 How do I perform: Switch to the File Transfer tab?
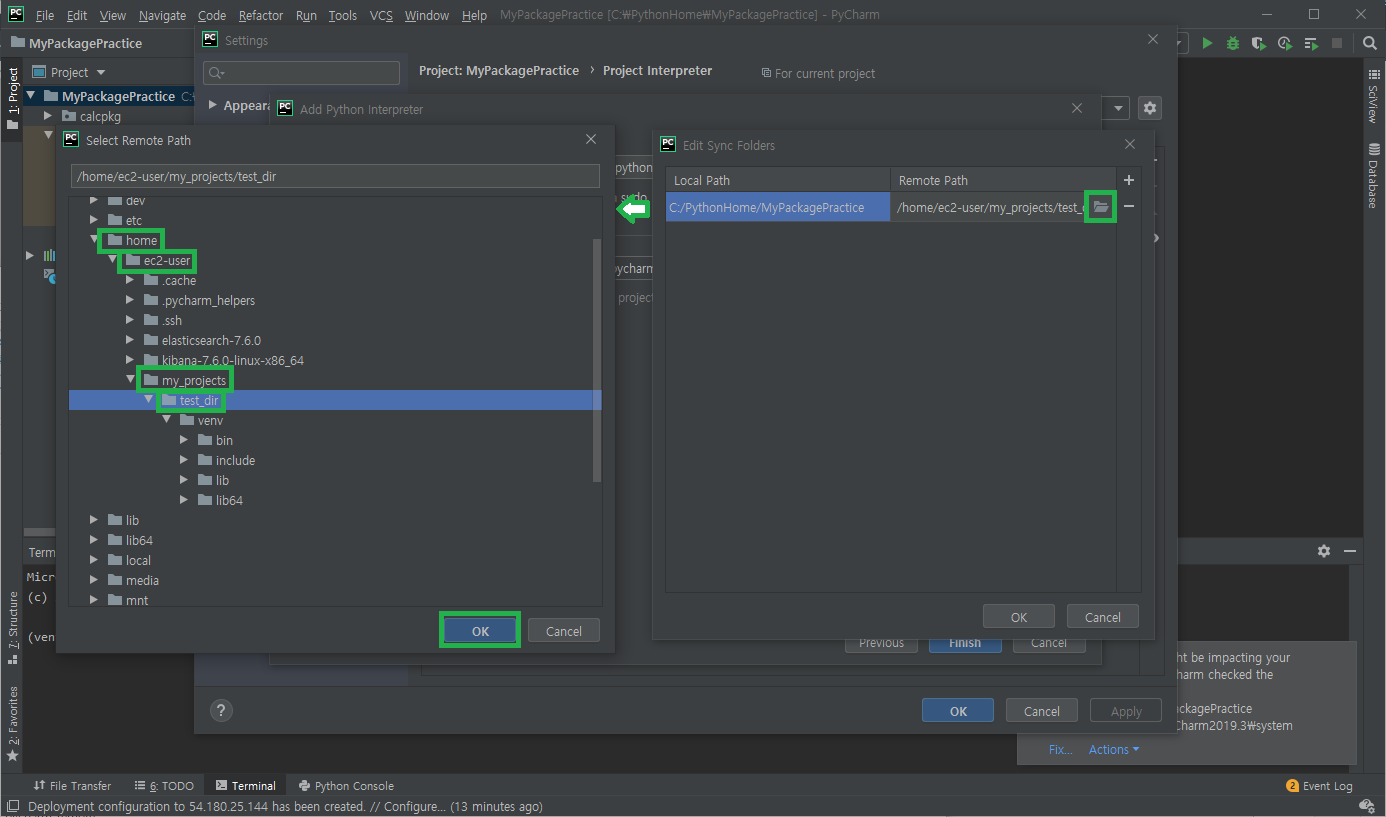click(x=72, y=786)
